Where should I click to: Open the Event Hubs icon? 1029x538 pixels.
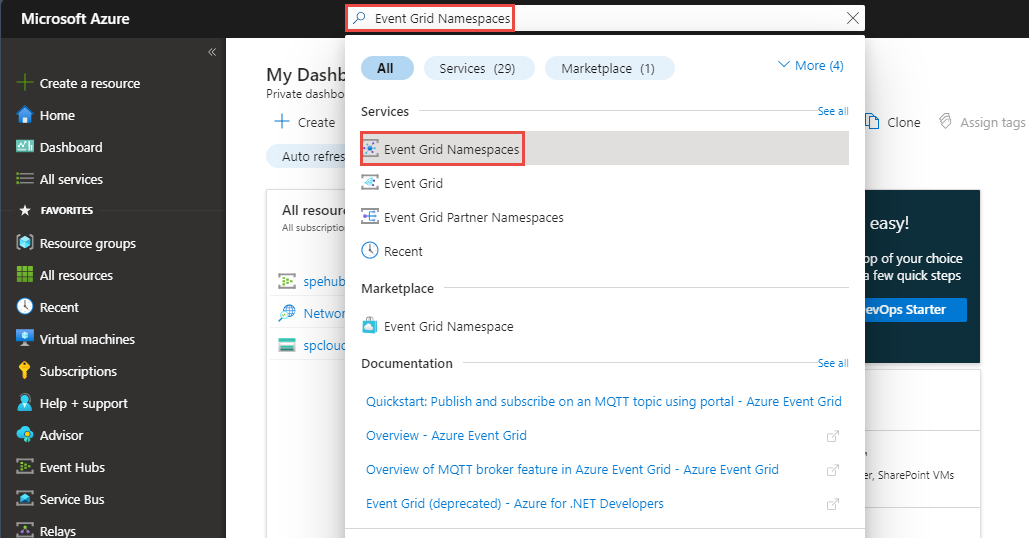point(25,466)
